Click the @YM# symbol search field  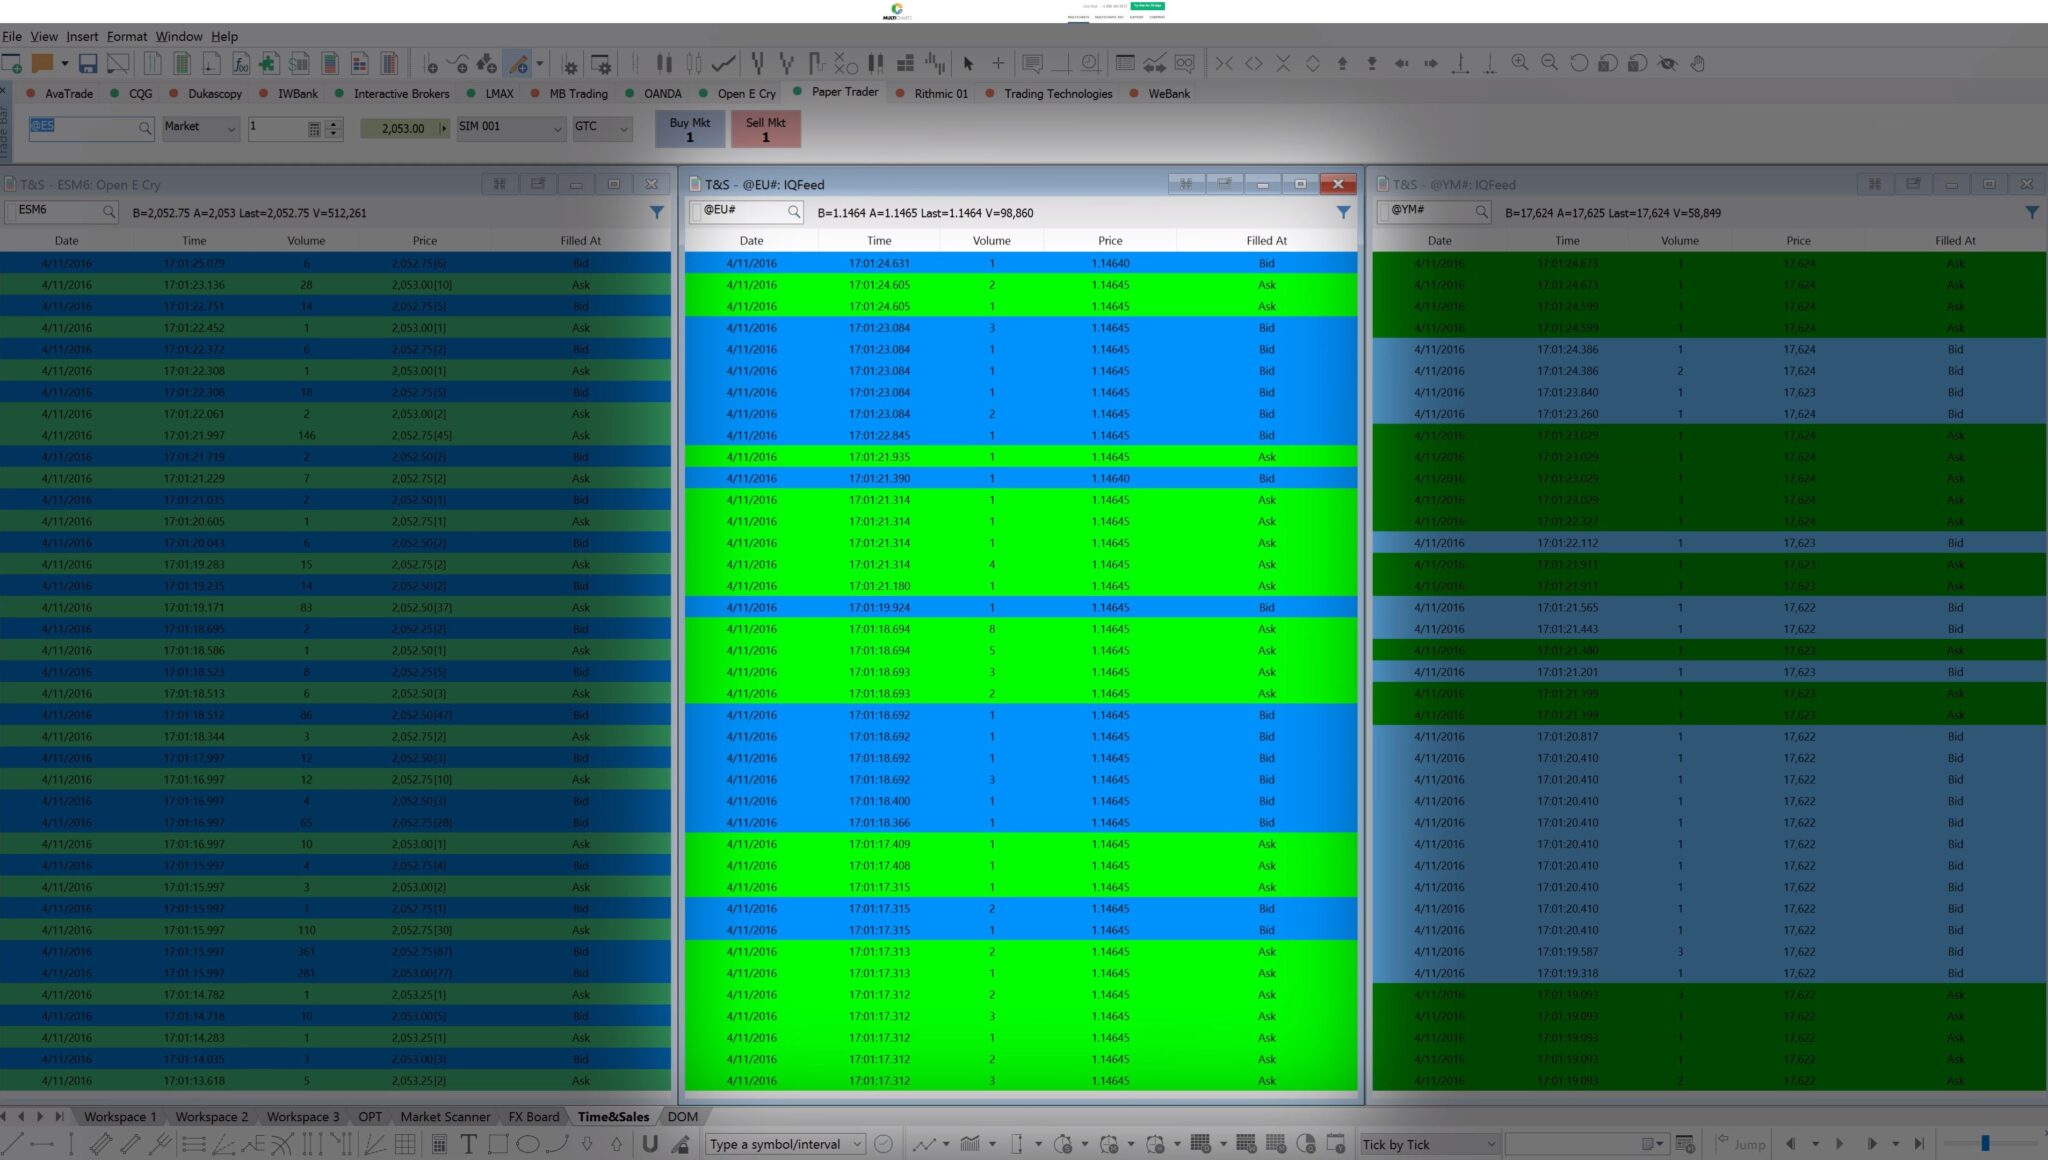point(1432,212)
